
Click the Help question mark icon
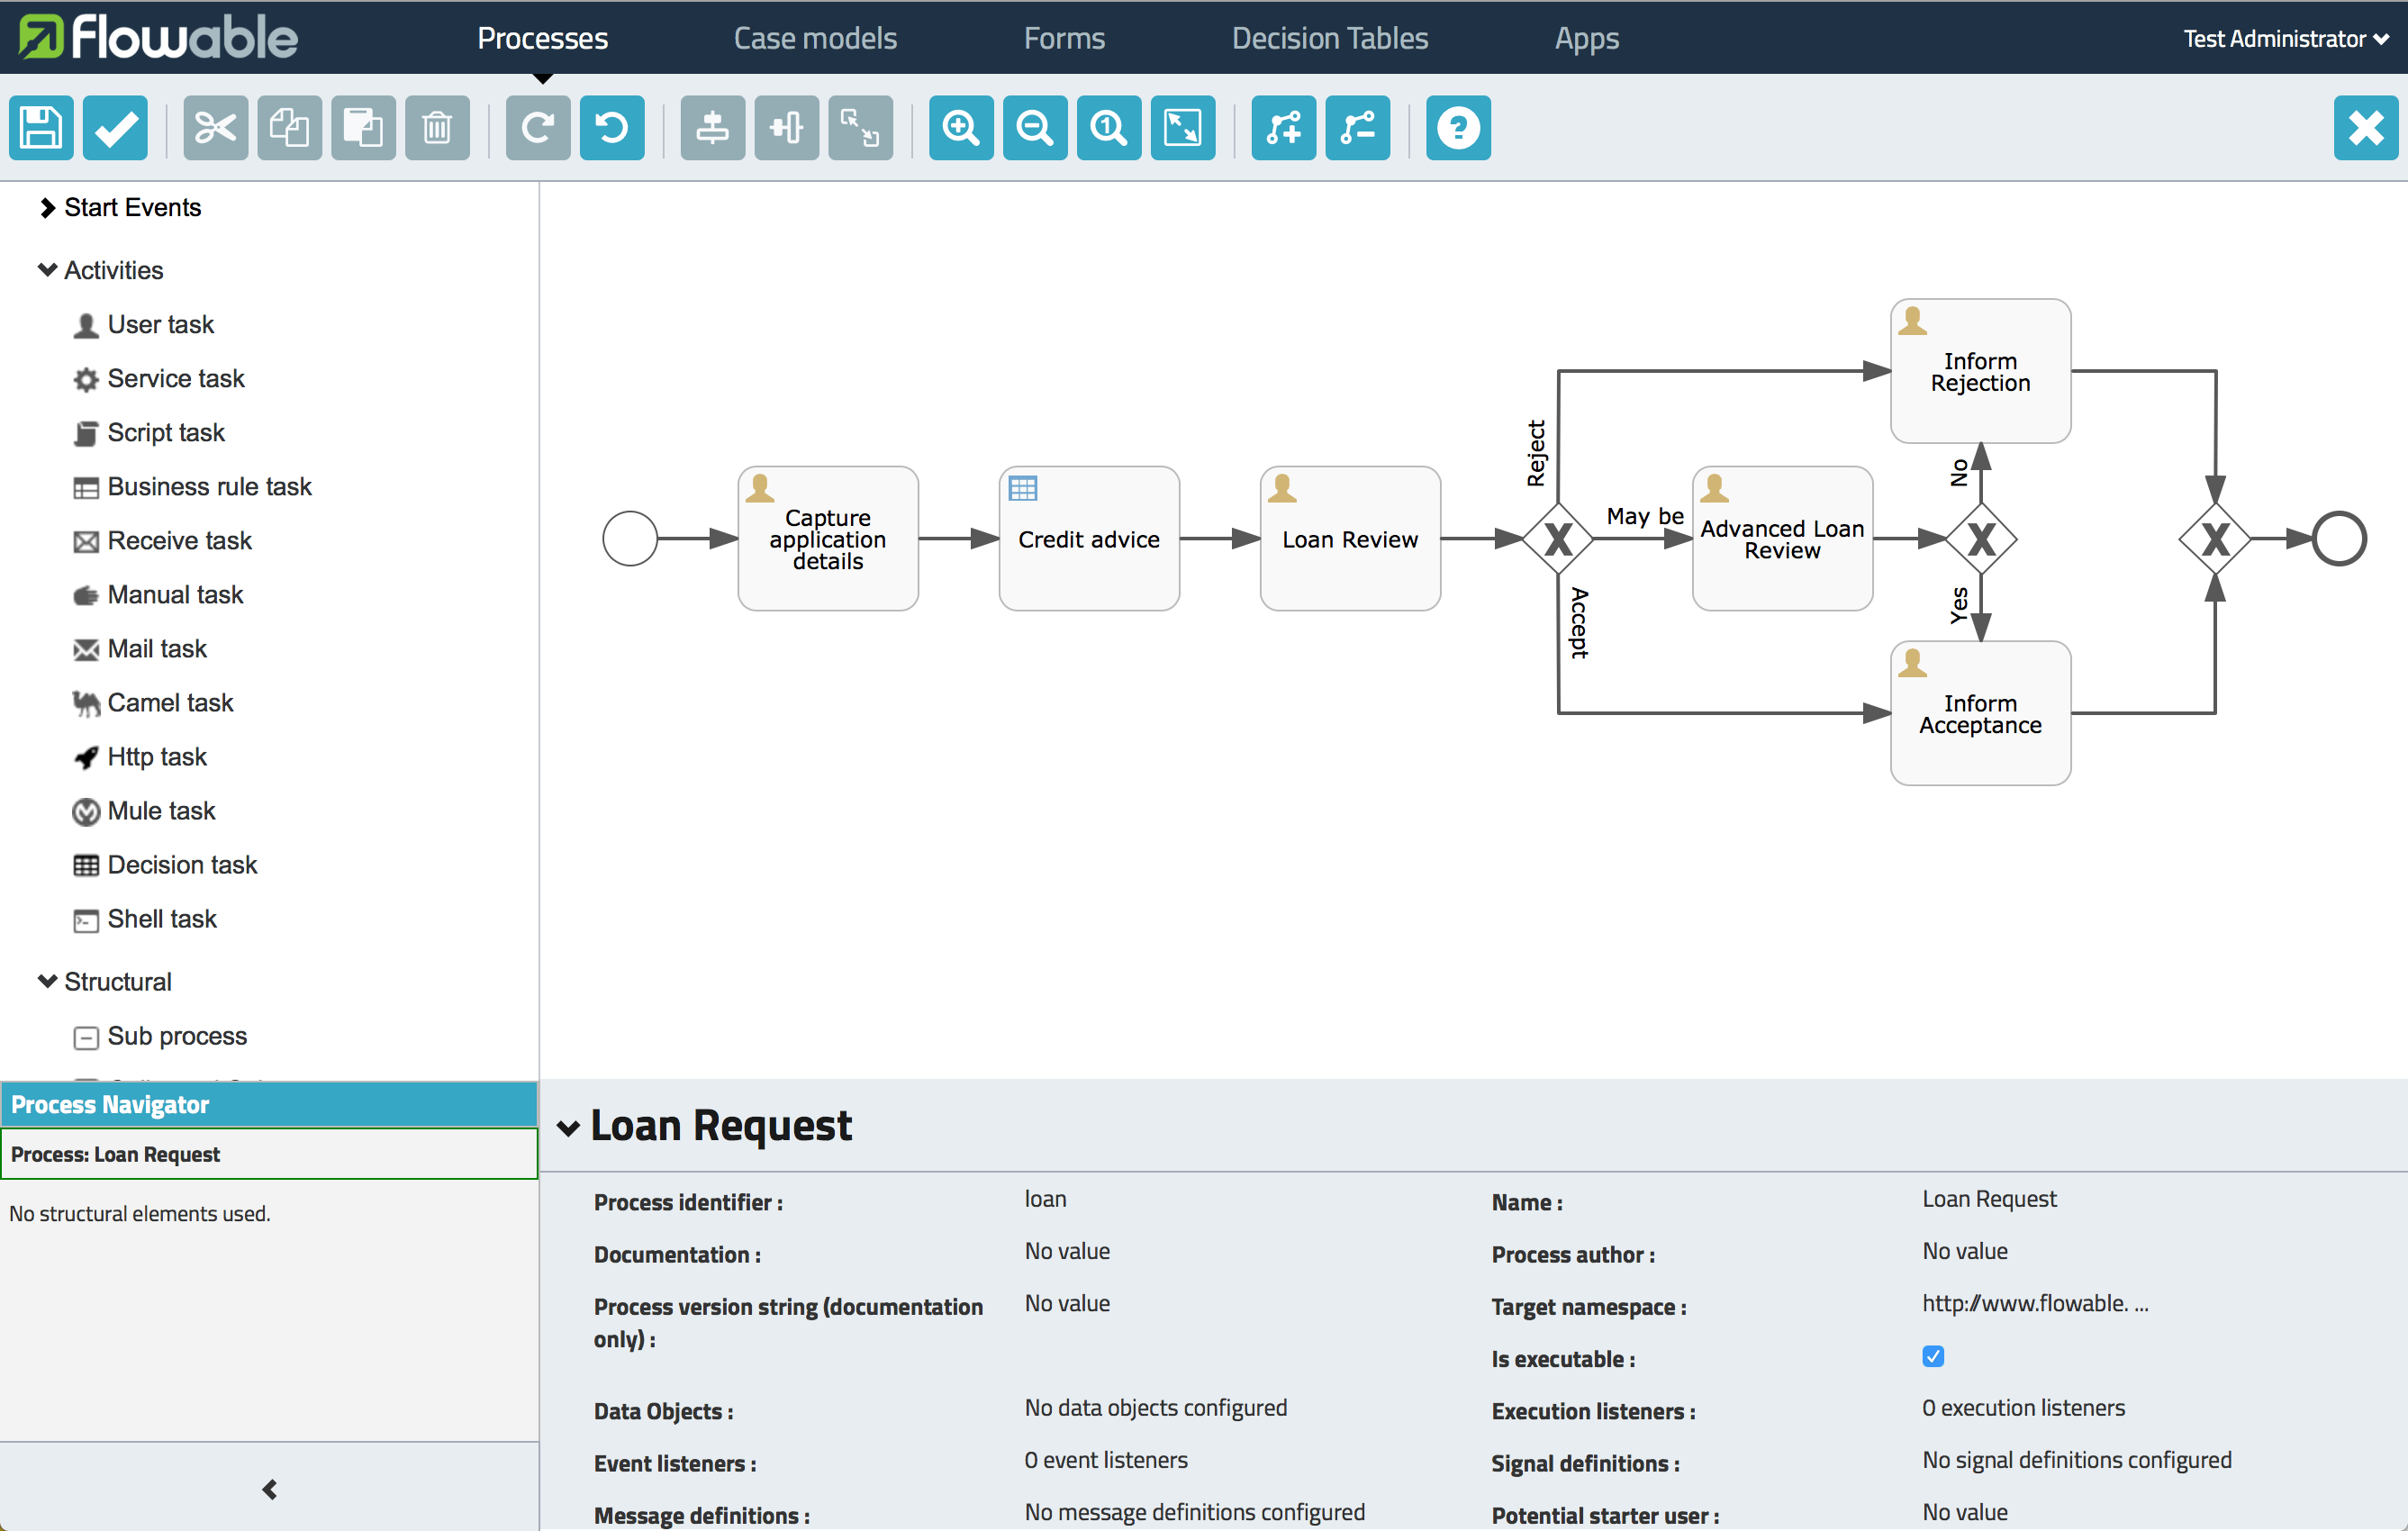click(1457, 128)
